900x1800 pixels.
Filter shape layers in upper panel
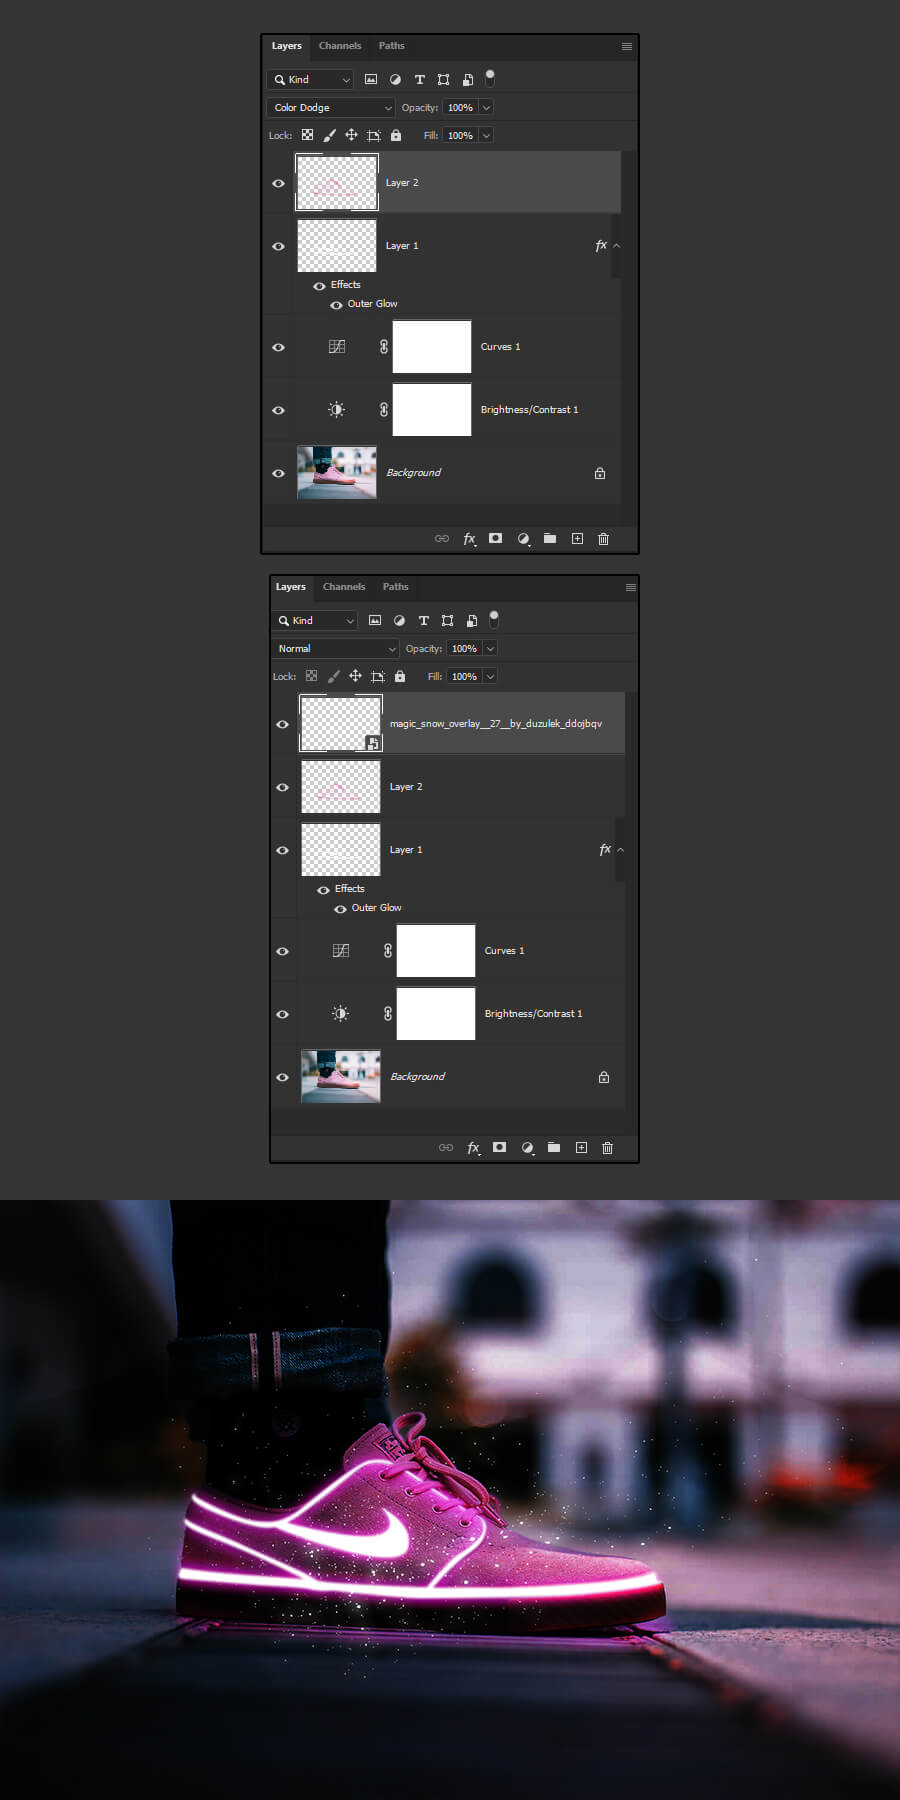point(443,80)
